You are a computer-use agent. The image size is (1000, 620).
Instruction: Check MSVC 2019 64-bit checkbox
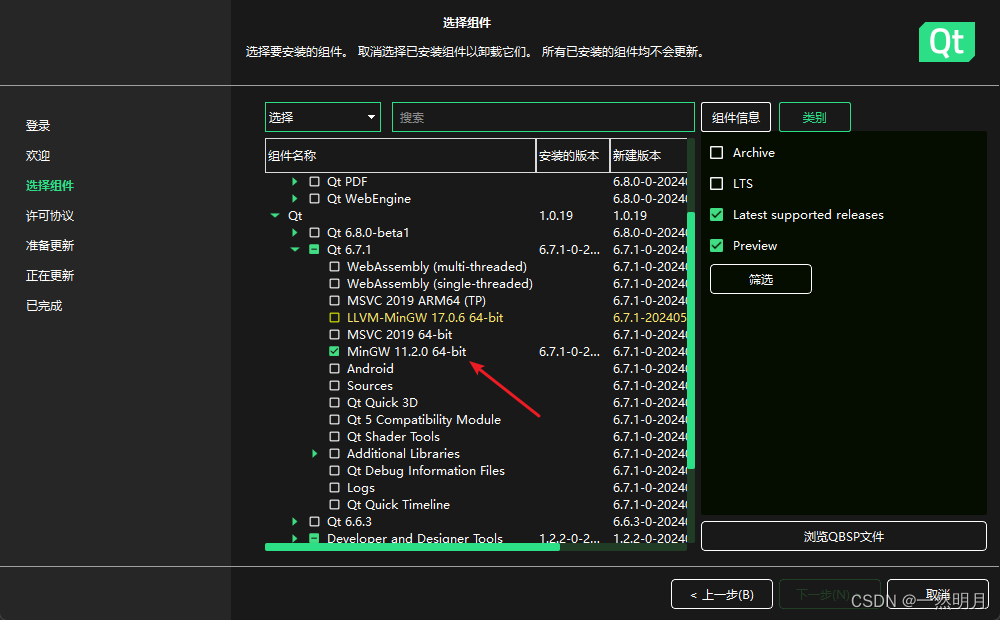(x=334, y=335)
